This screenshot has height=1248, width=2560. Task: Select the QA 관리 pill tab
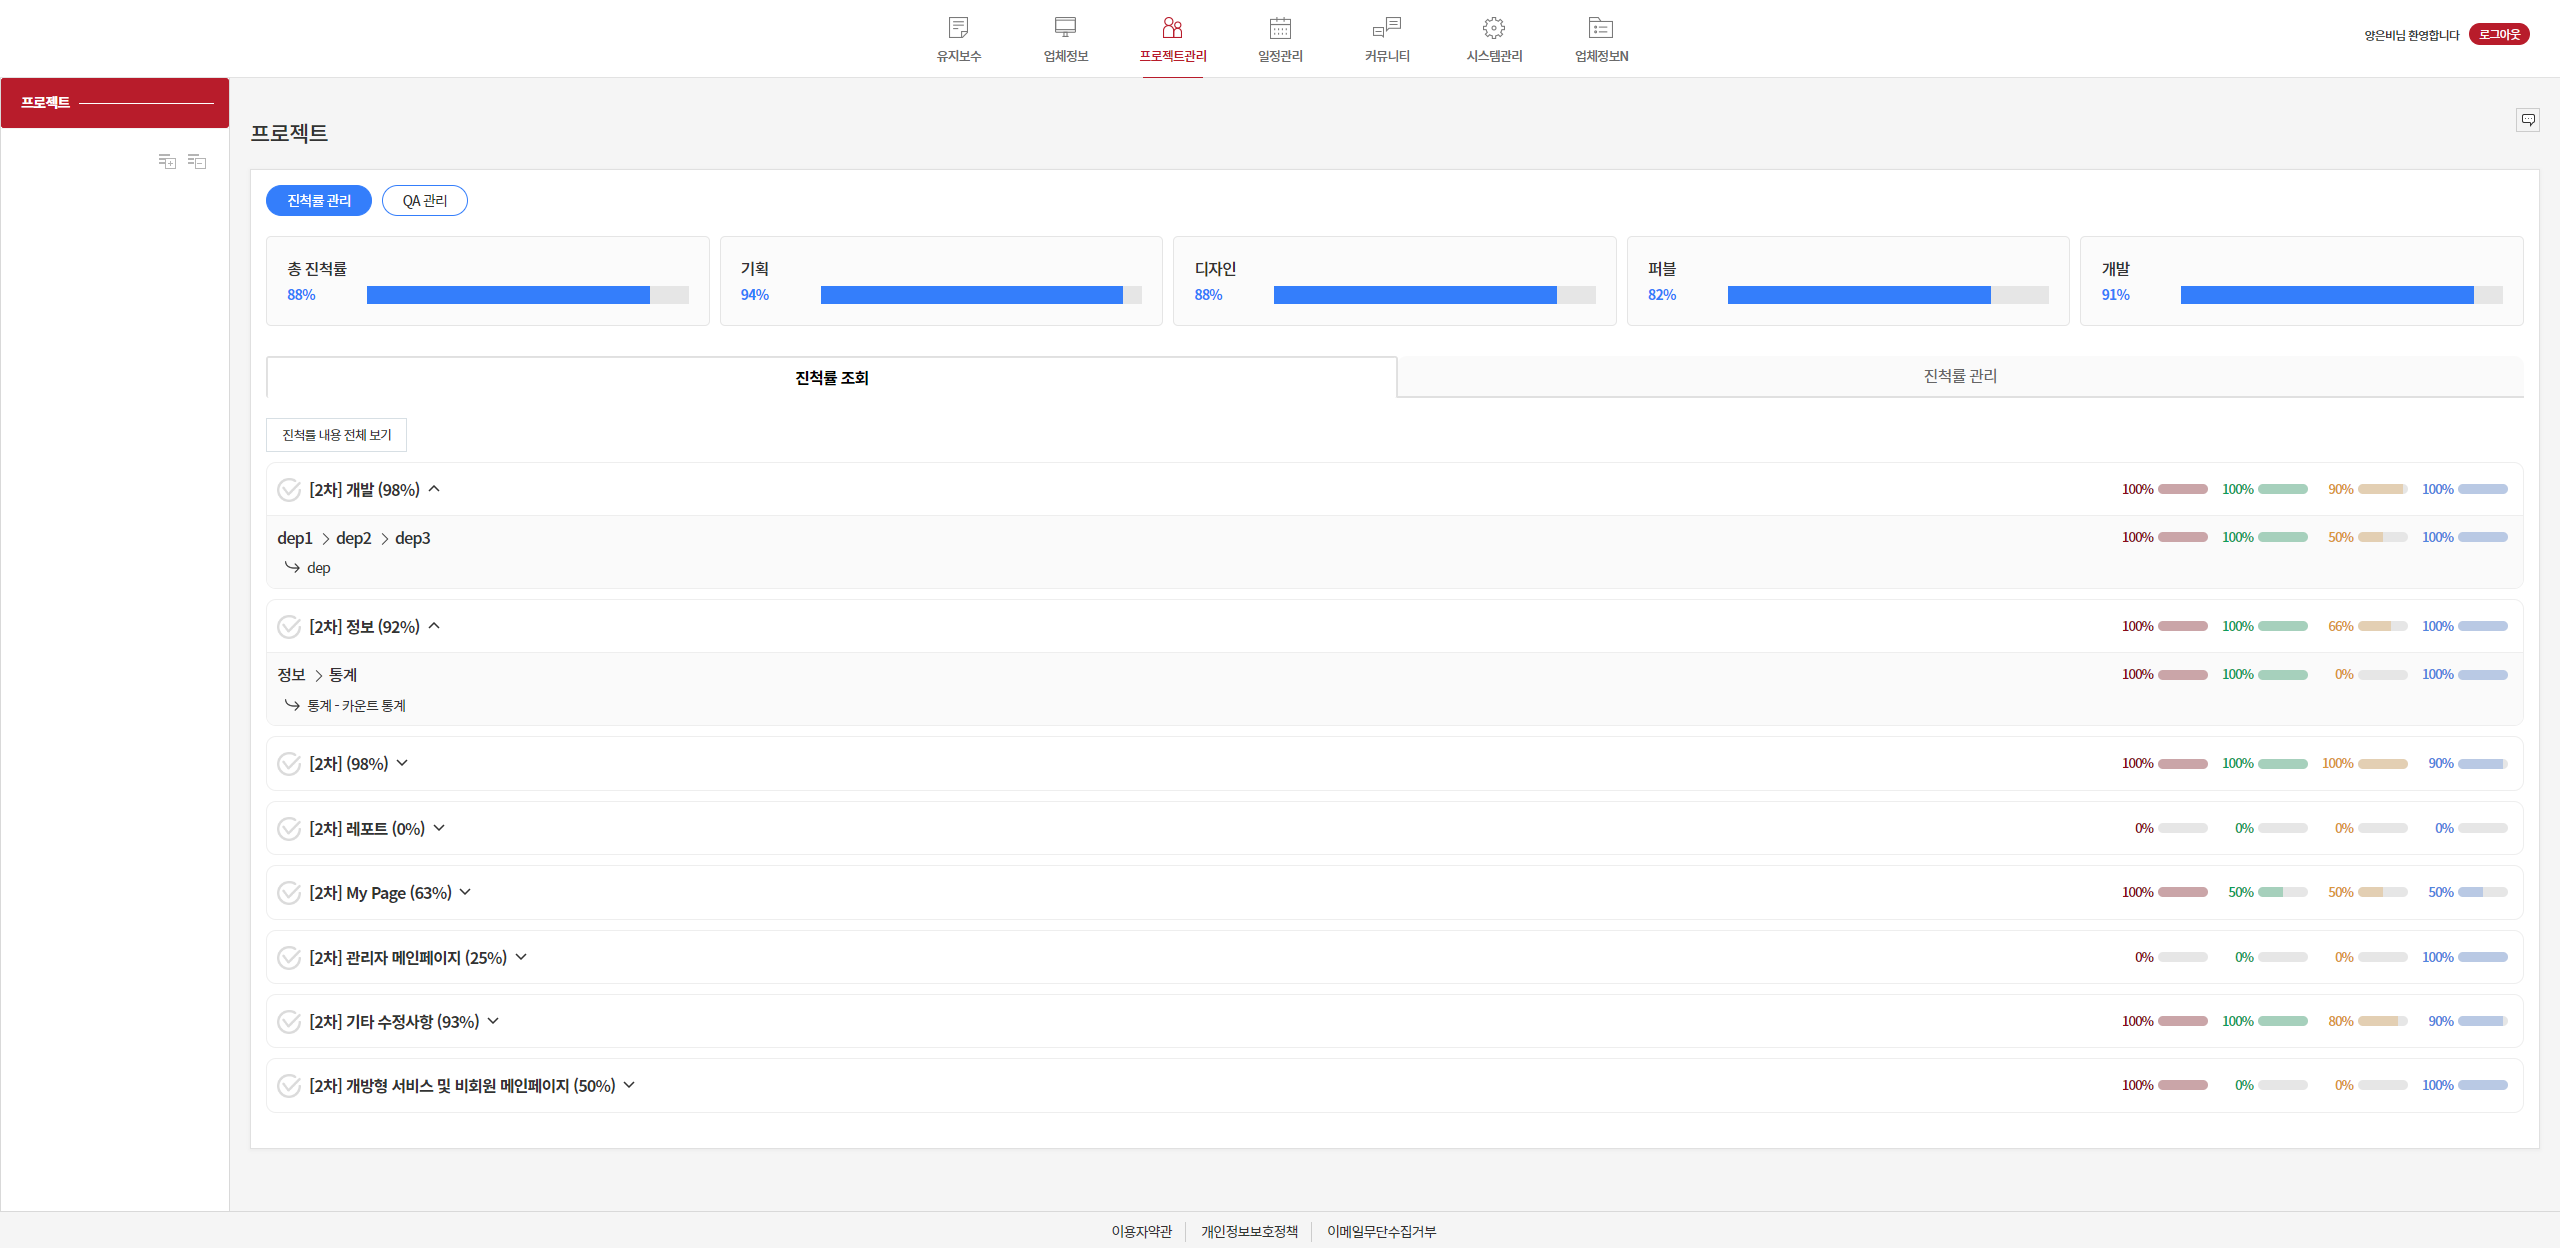coord(424,201)
